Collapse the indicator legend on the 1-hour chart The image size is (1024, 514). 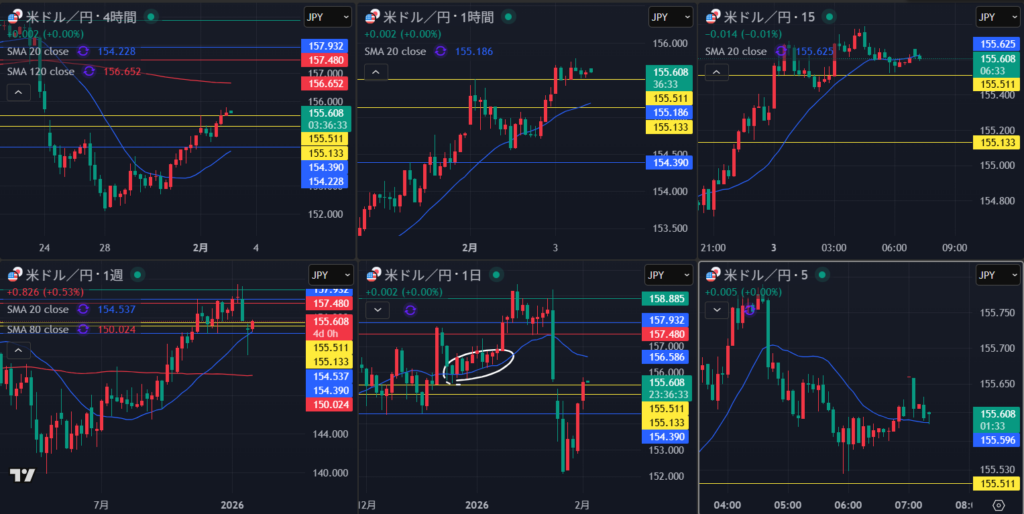click(376, 72)
